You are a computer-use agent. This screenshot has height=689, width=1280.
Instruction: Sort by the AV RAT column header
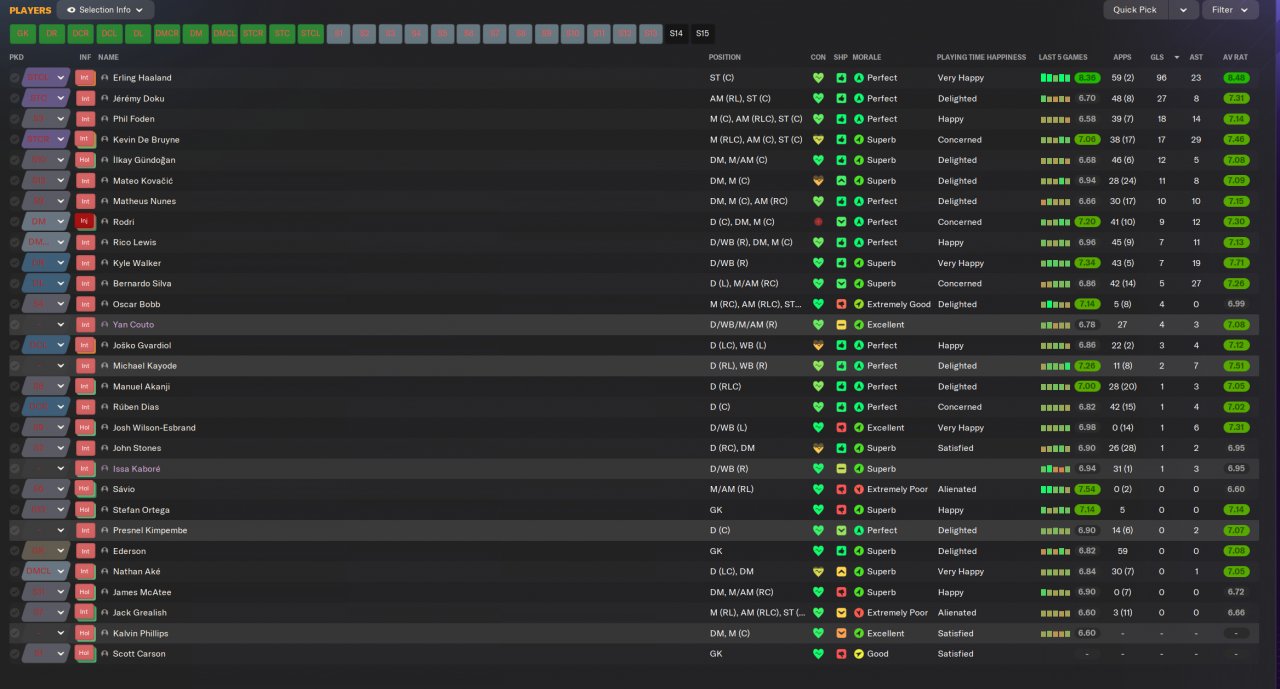(1234, 57)
